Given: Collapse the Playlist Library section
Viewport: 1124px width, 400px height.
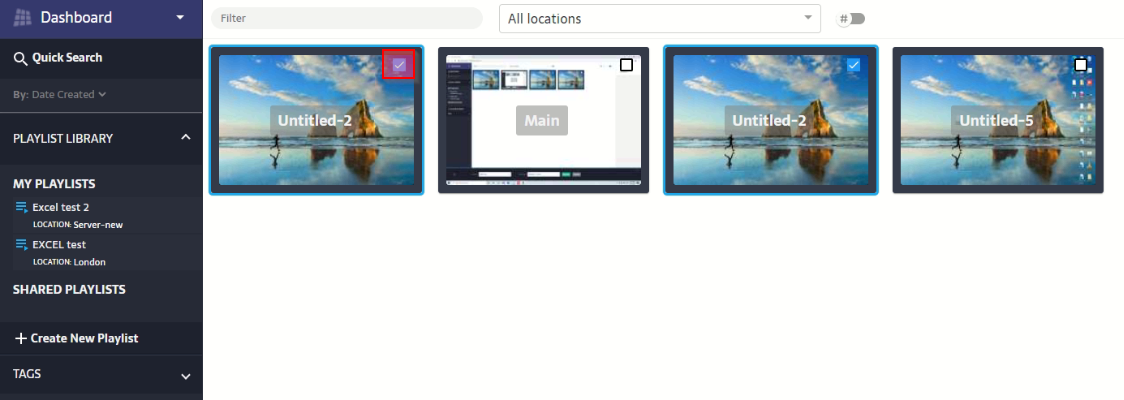Looking at the screenshot, I should tap(185, 137).
